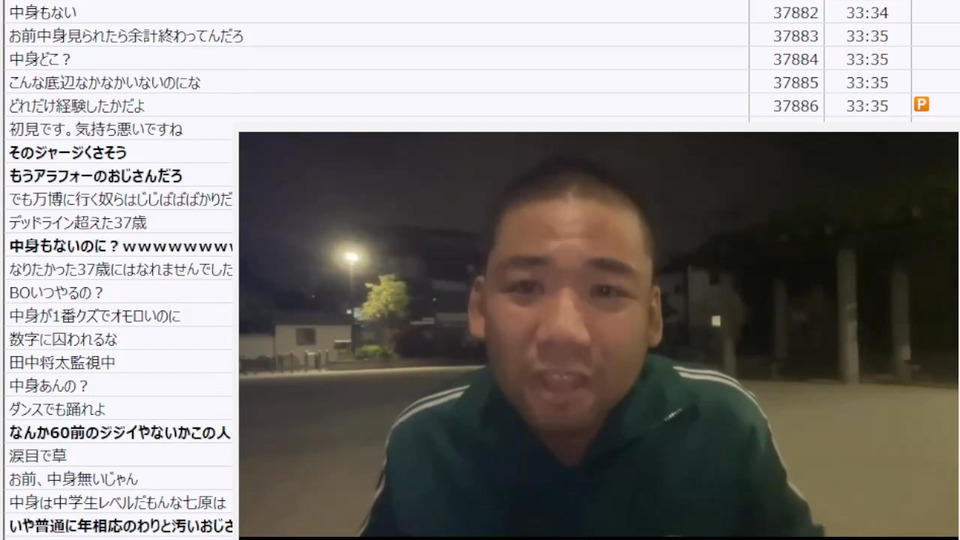Click comment number 37886
Viewport: 960px width, 540px height.
click(x=795, y=106)
